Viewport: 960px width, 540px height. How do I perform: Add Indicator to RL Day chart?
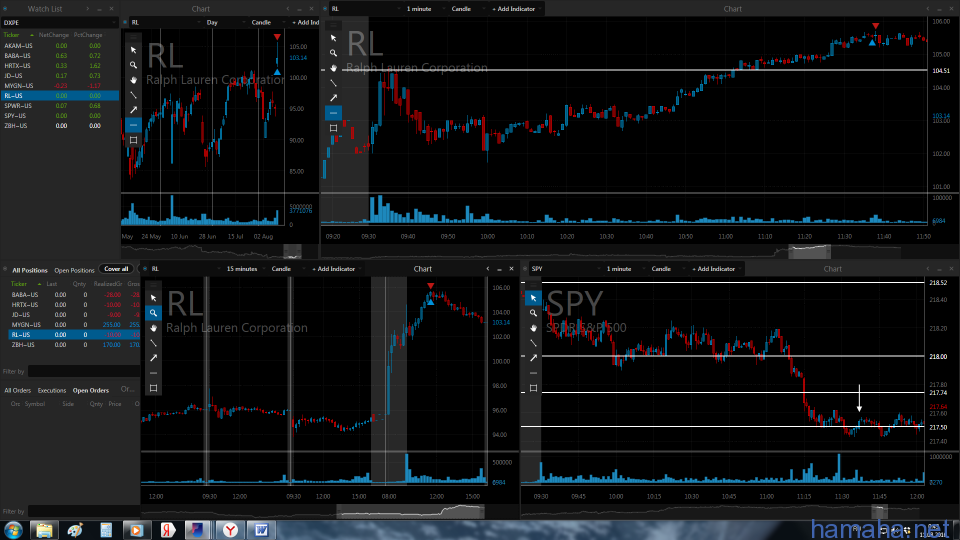tap(305, 23)
